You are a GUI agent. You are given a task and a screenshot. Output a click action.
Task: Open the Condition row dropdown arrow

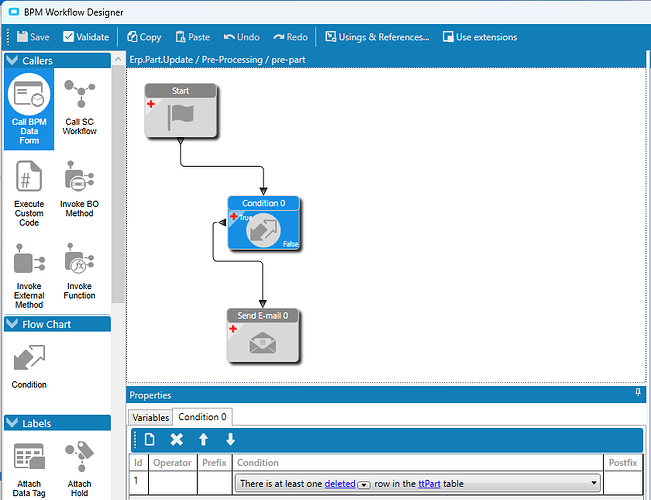[595, 484]
